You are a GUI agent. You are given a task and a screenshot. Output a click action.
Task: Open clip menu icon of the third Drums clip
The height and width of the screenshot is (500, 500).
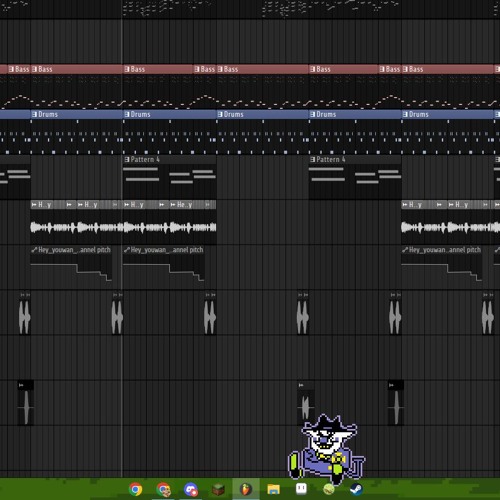pos(220,114)
